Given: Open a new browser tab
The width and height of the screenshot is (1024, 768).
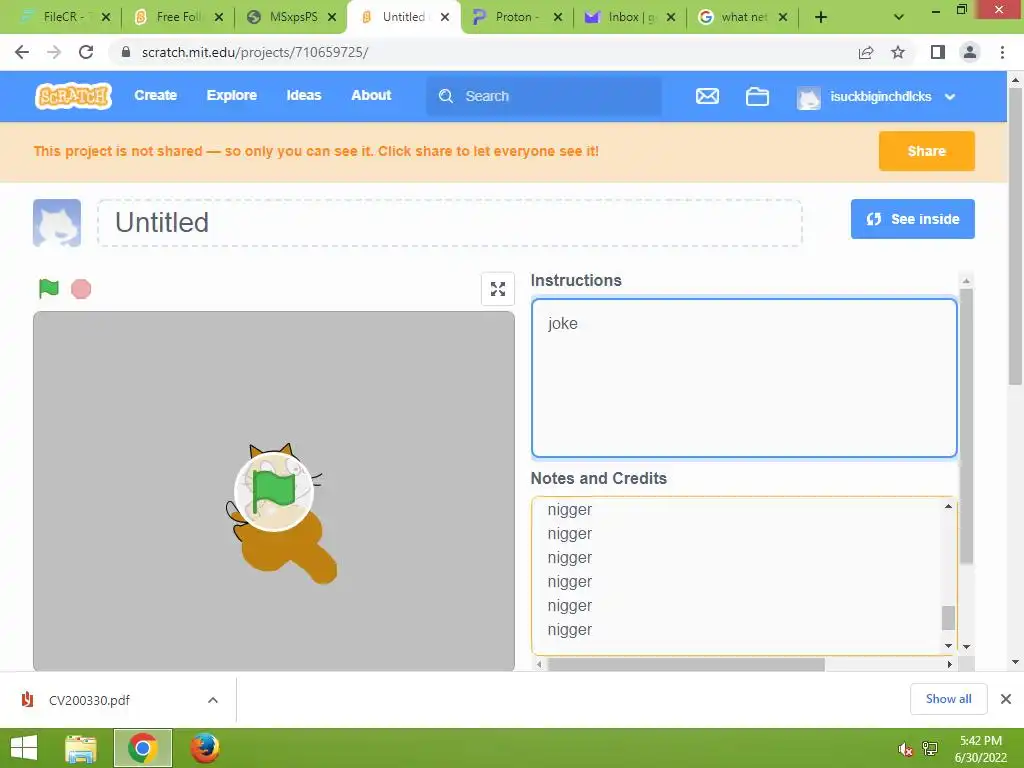Looking at the screenshot, I should click(x=821, y=17).
